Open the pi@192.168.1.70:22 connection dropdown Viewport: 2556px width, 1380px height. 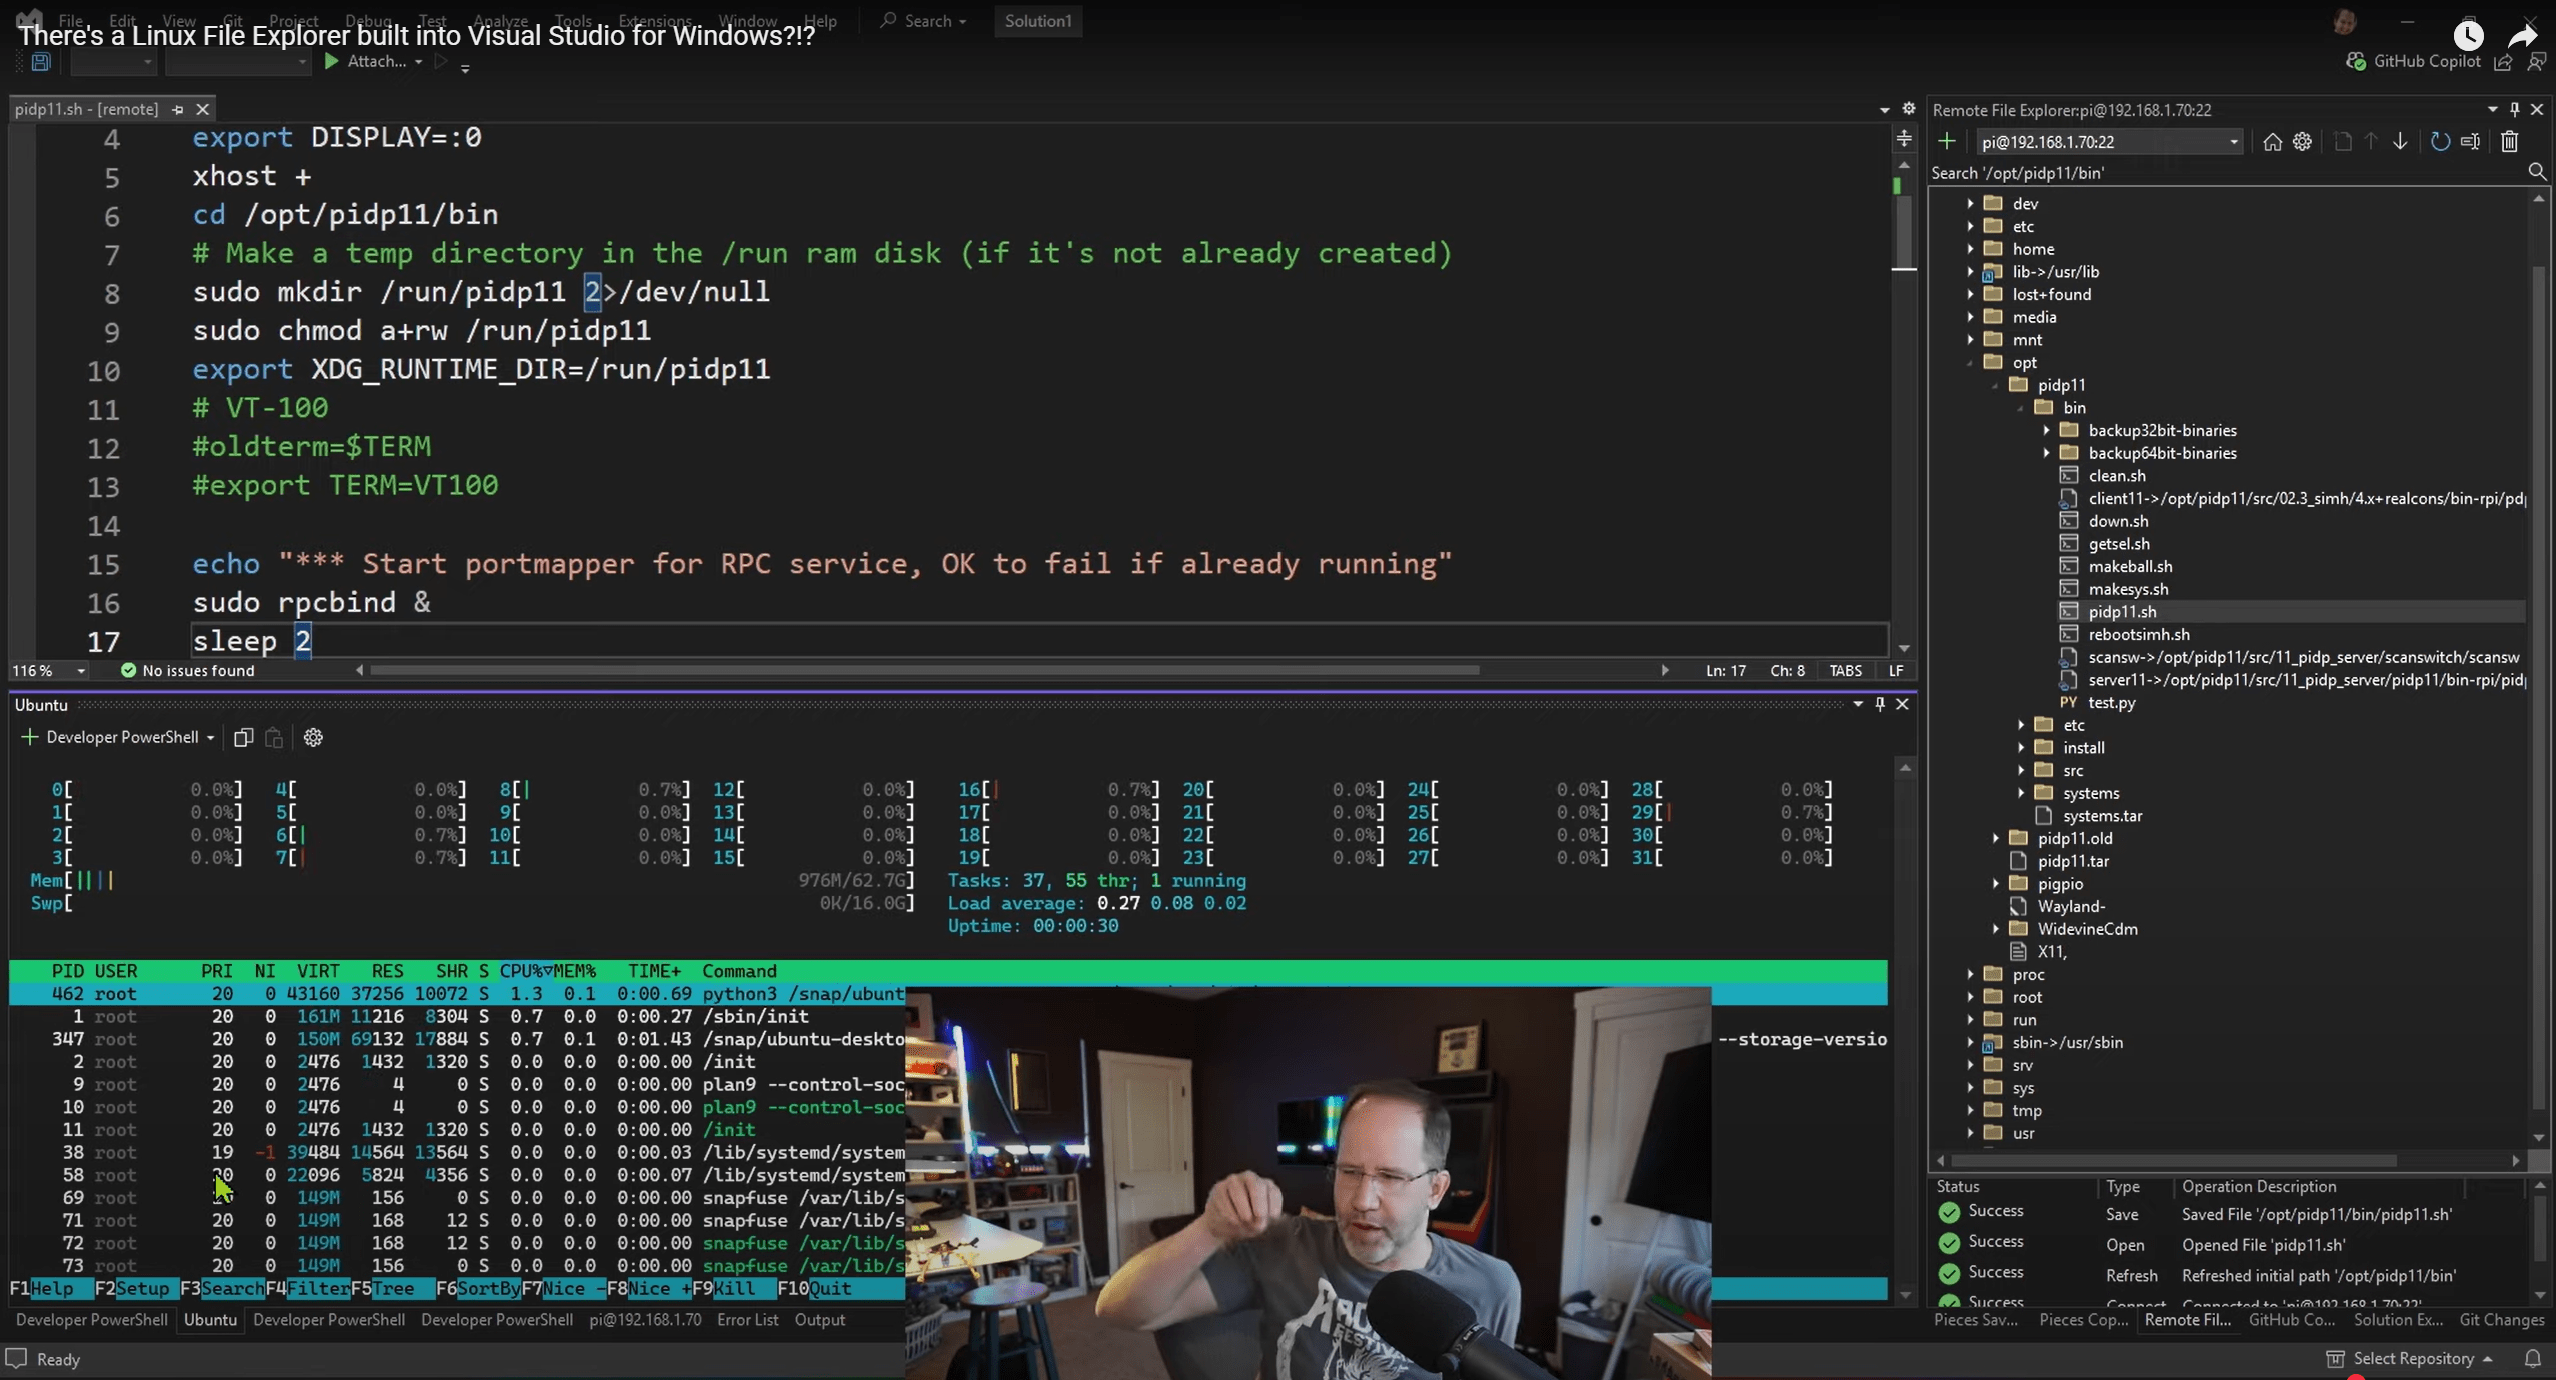[x=2233, y=142]
